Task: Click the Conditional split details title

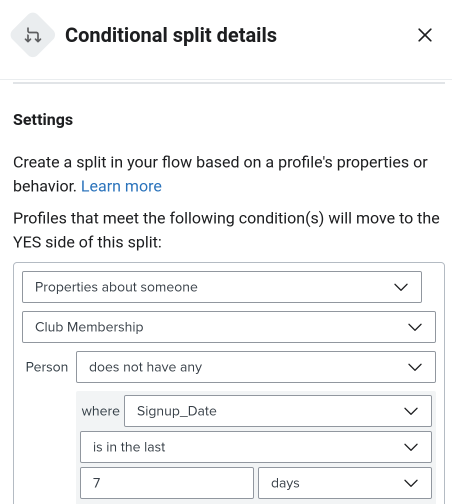Action: [171, 35]
